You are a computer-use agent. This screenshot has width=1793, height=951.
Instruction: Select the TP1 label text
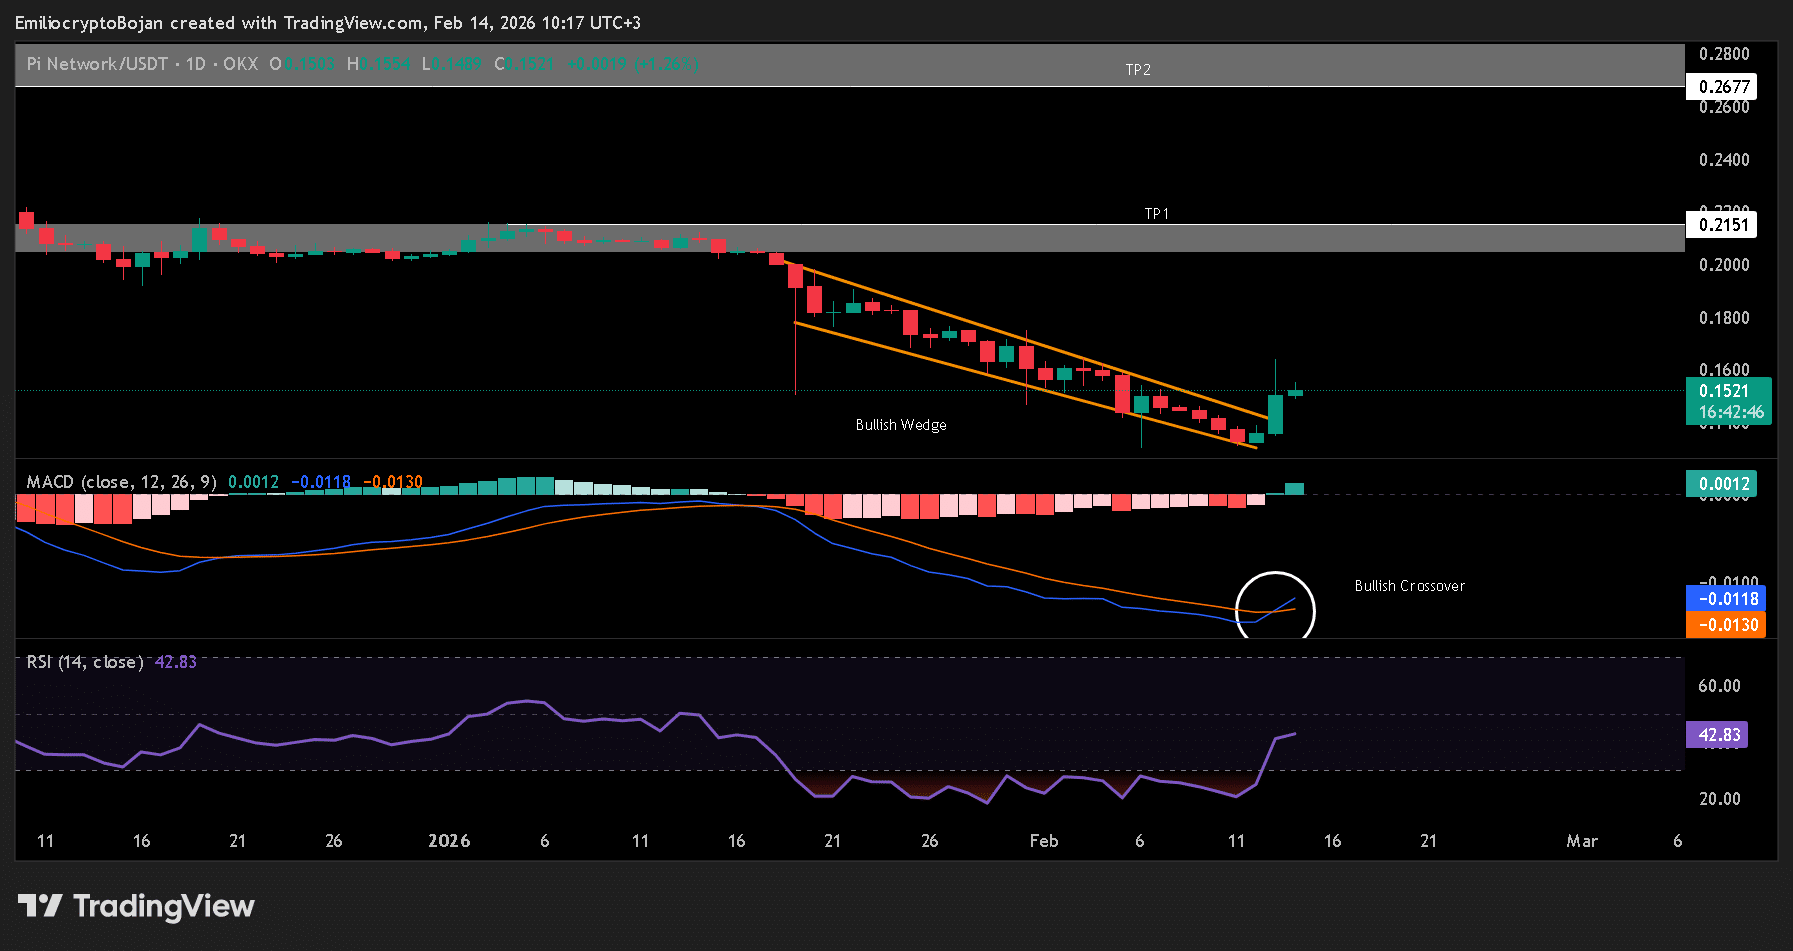coord(1156,214)
